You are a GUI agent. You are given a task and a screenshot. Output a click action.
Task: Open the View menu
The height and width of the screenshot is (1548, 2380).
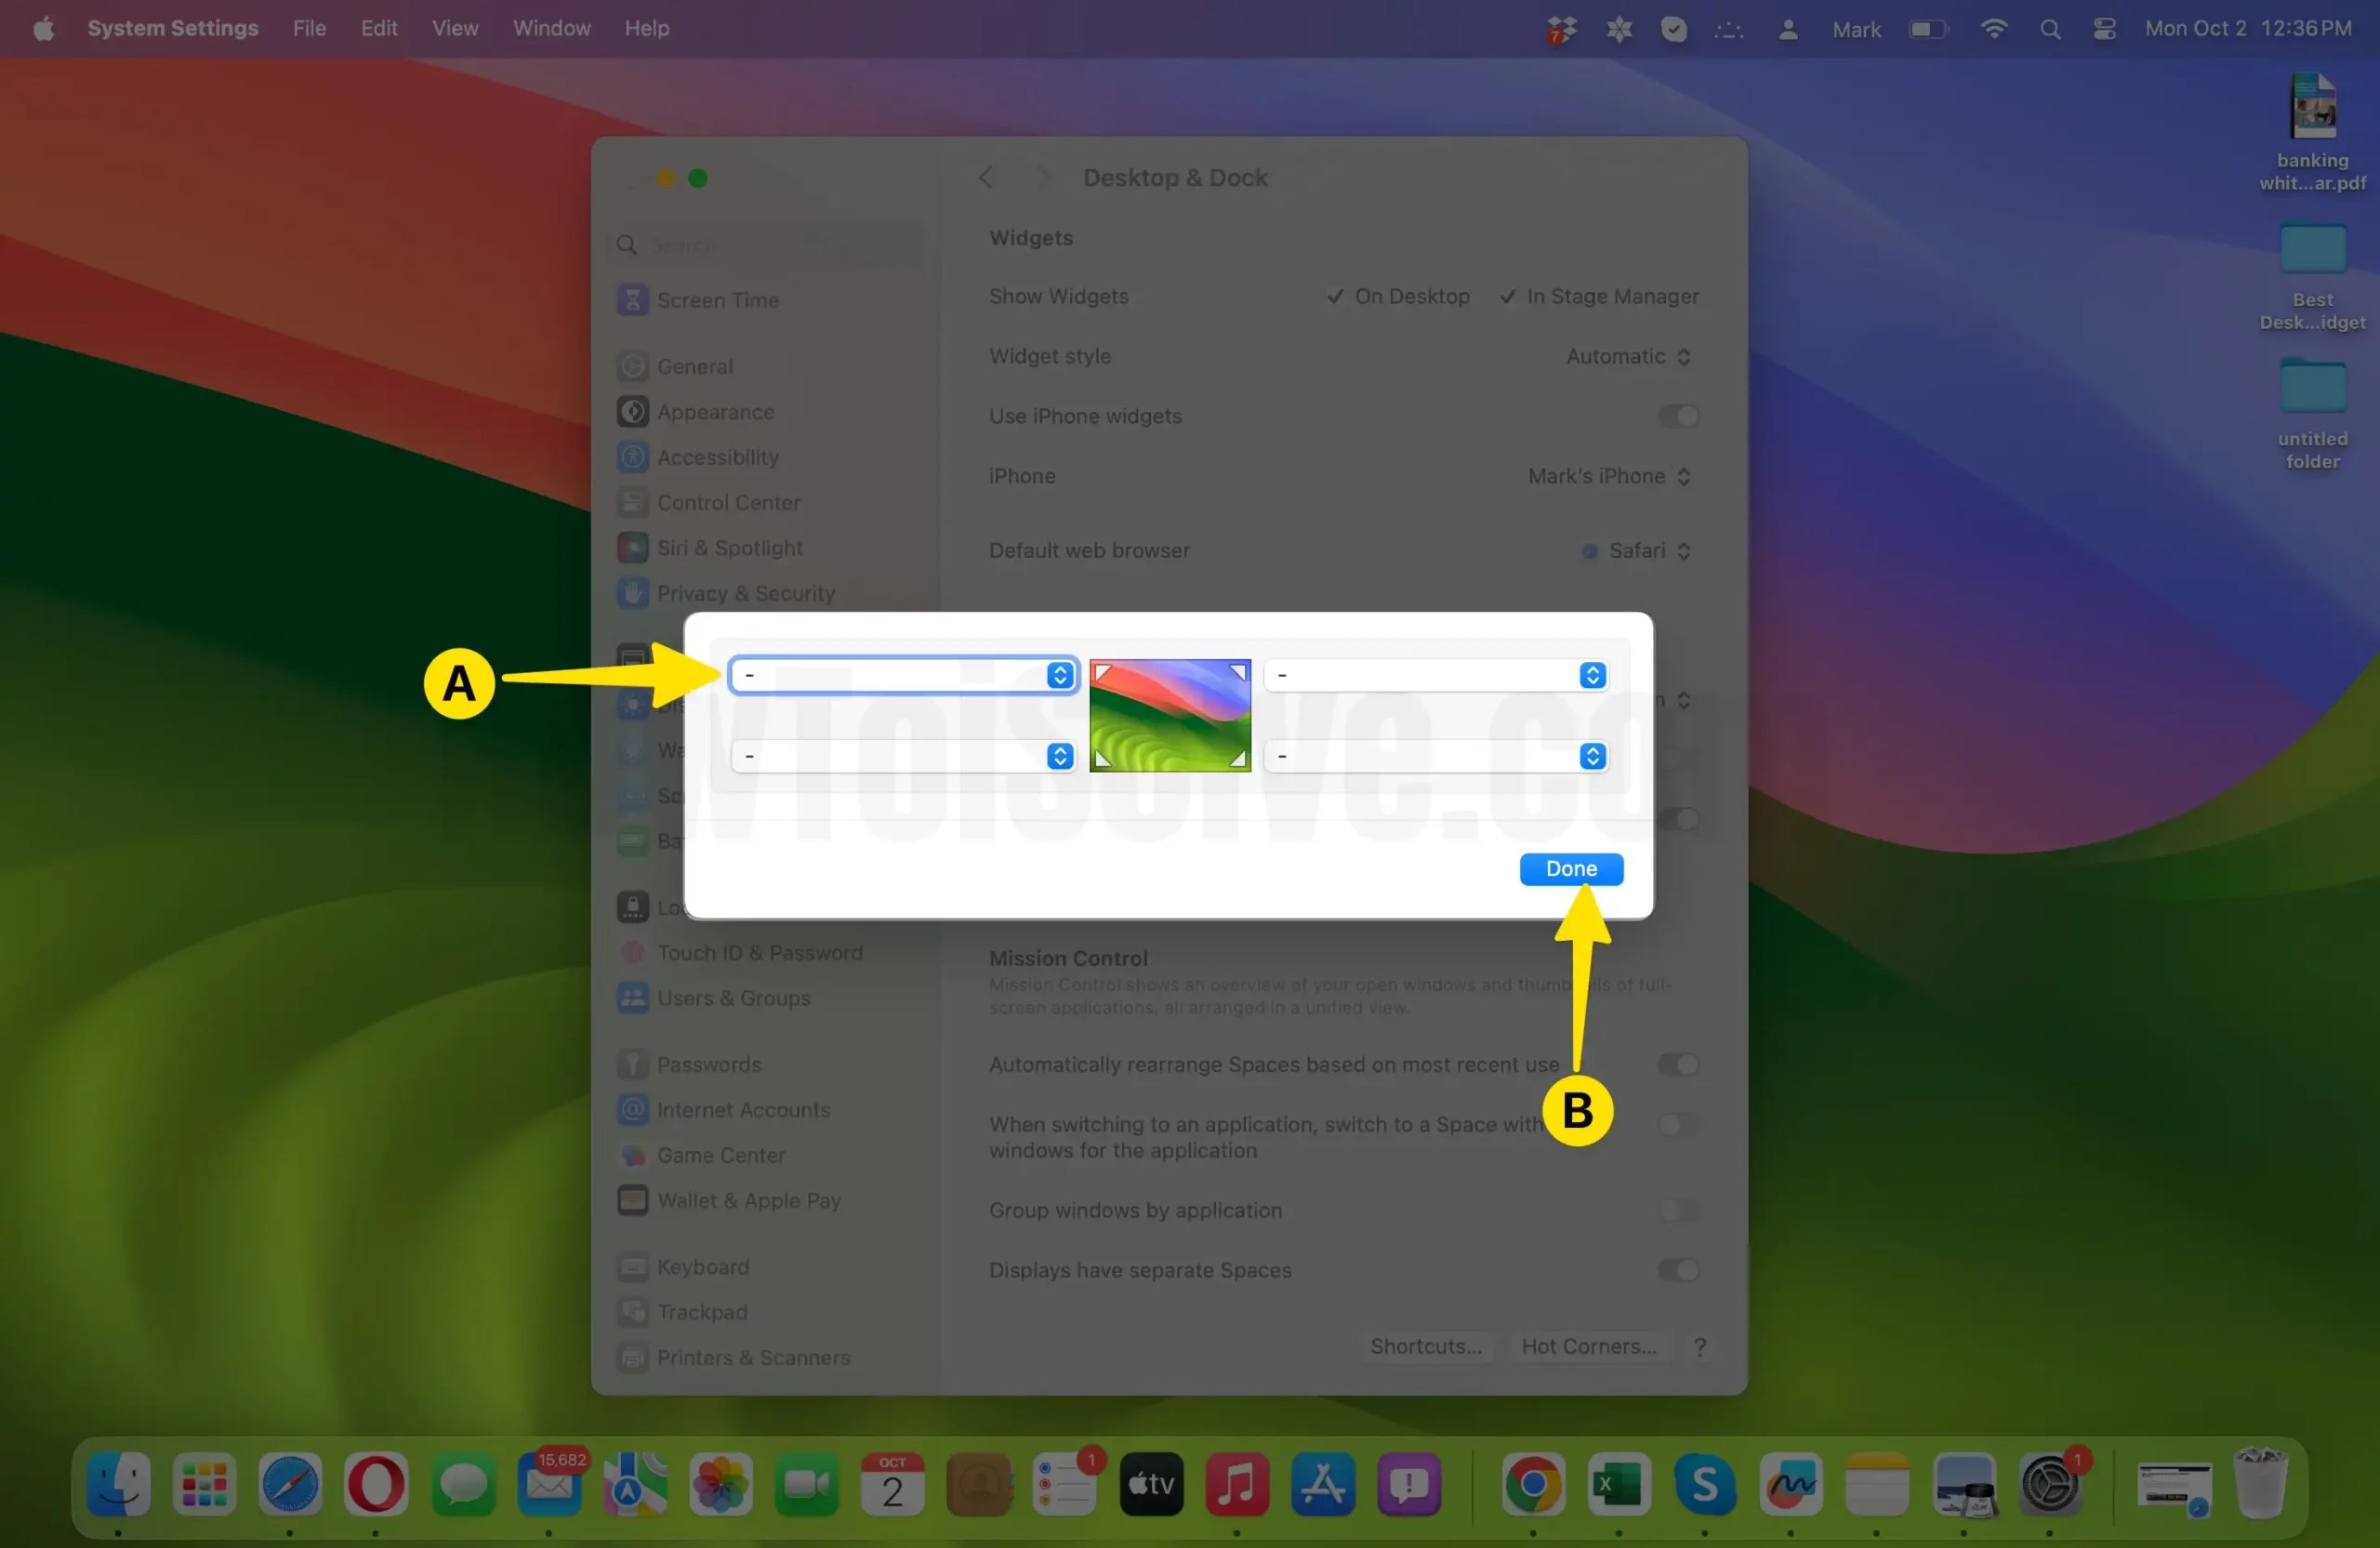point(455,28)
